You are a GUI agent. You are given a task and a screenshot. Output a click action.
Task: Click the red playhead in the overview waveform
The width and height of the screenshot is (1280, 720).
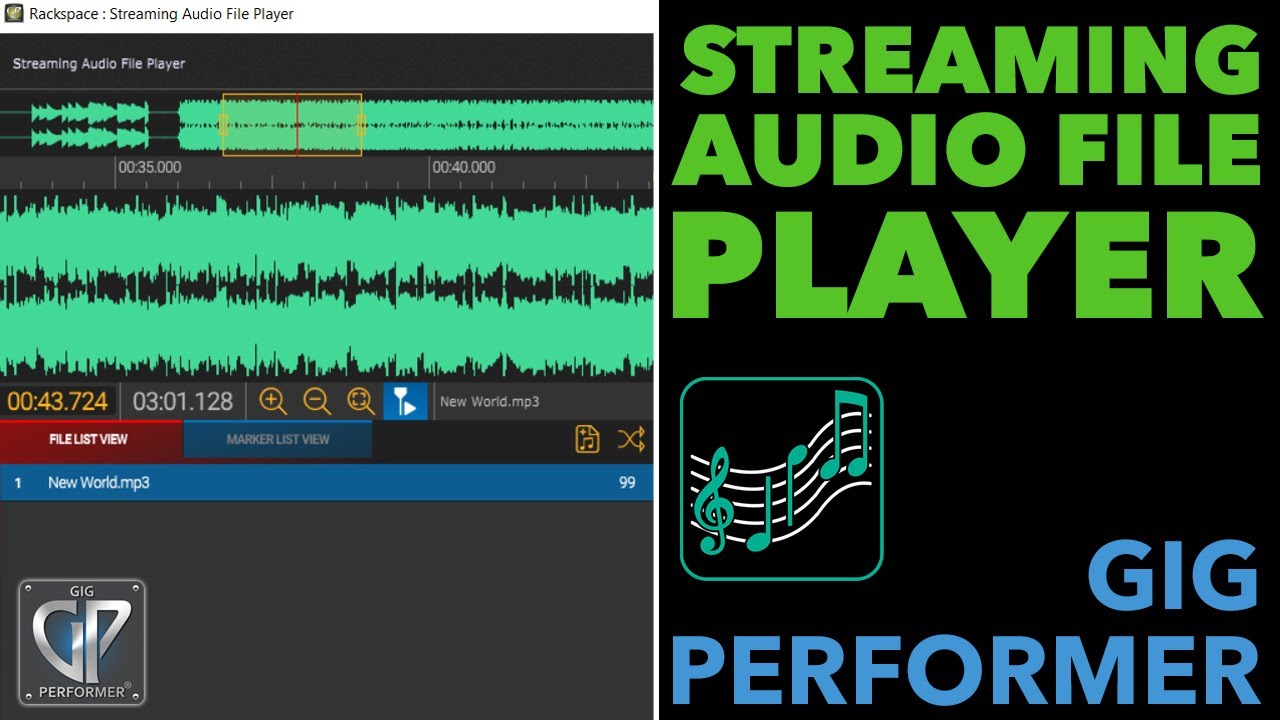[297, 124]
